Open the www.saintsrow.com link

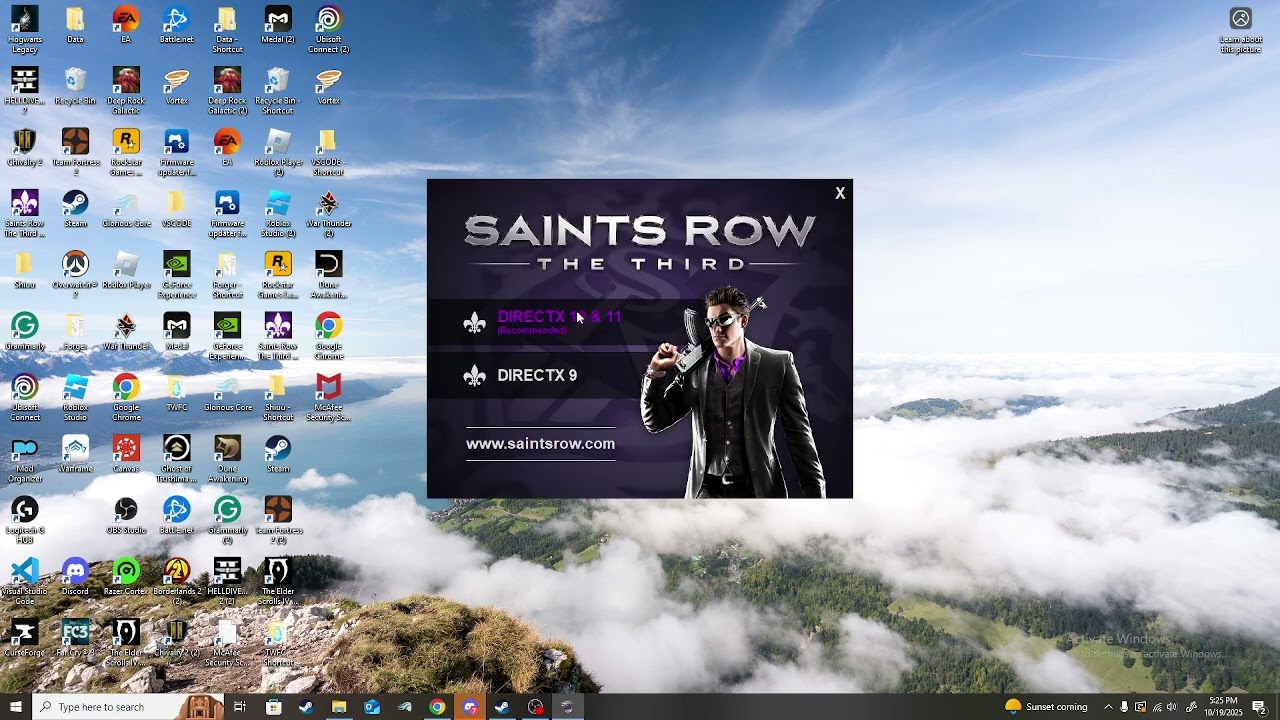(540, 444)
